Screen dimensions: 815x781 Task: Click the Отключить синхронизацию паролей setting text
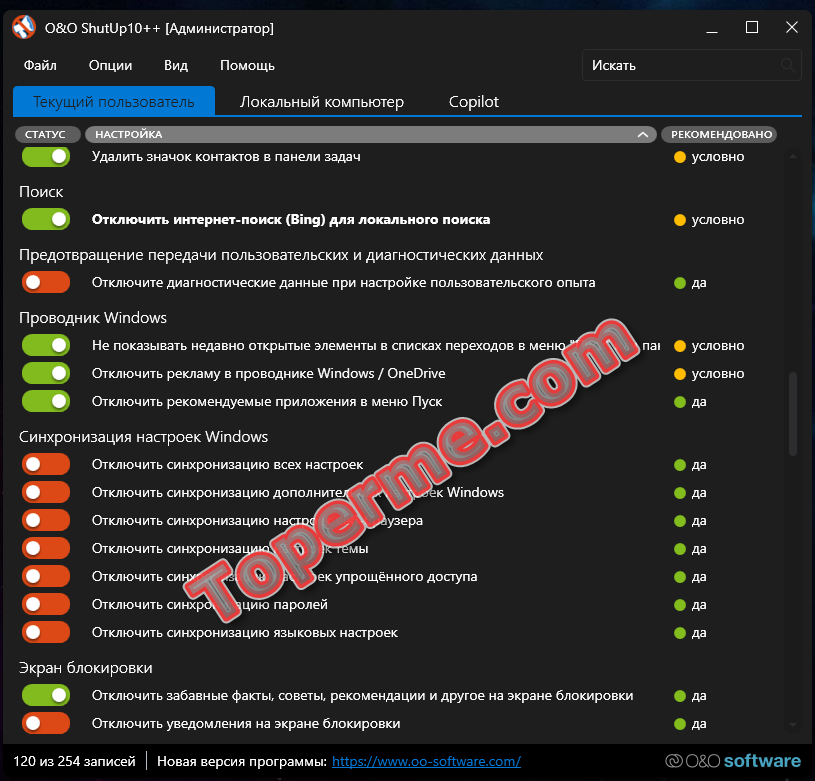(x=209, y=604)
